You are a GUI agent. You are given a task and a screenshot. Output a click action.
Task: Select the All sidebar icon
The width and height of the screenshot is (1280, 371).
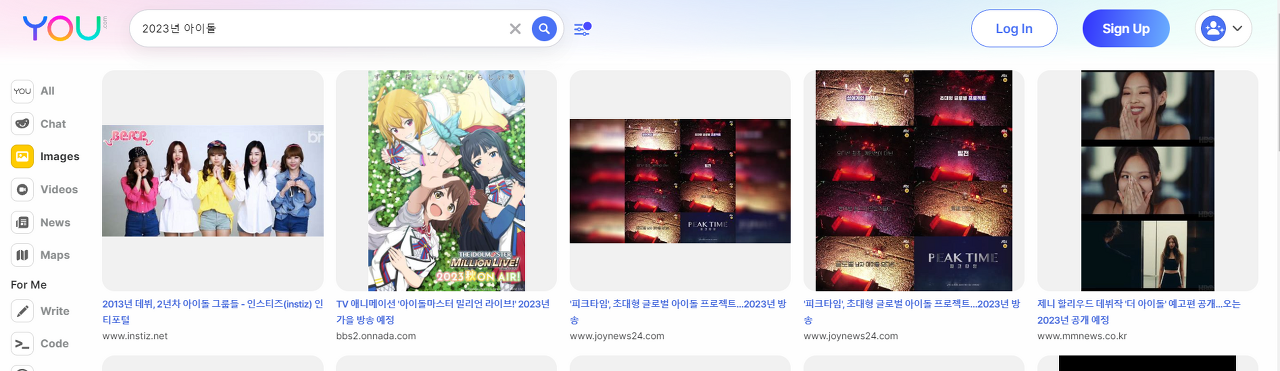tap(22, 91)
